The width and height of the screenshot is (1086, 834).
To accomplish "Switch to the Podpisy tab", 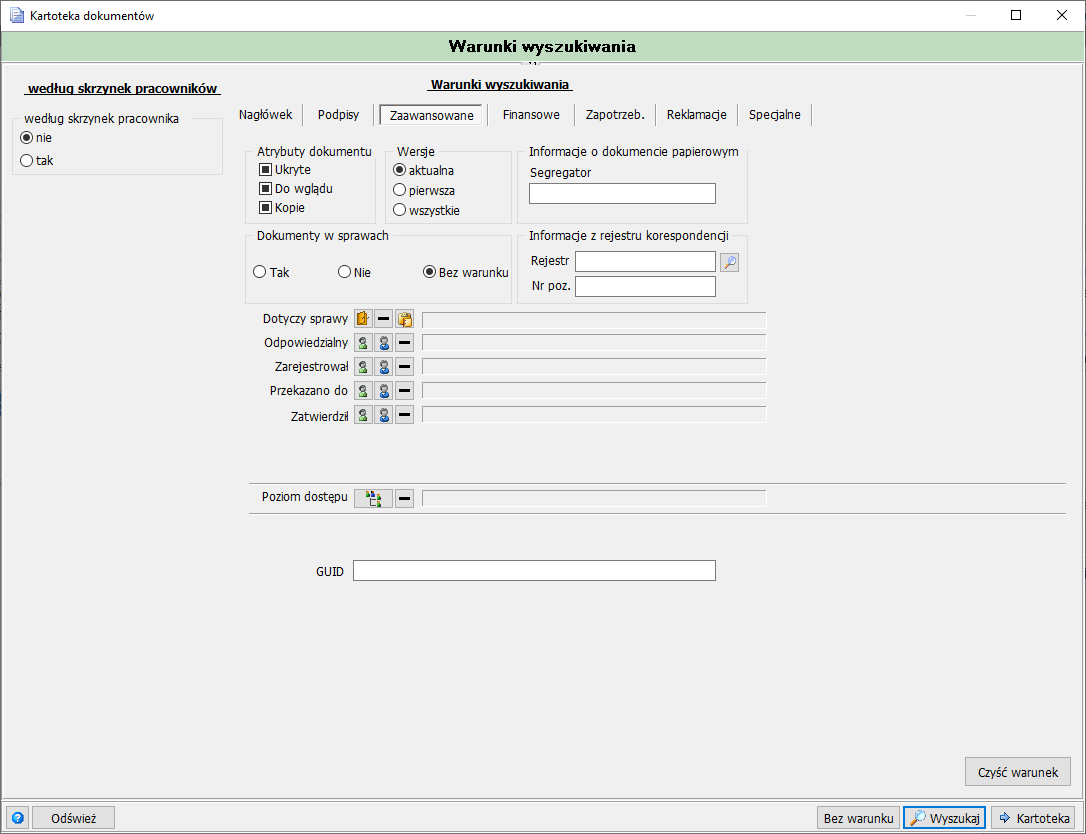I will [x=338, y=114].
